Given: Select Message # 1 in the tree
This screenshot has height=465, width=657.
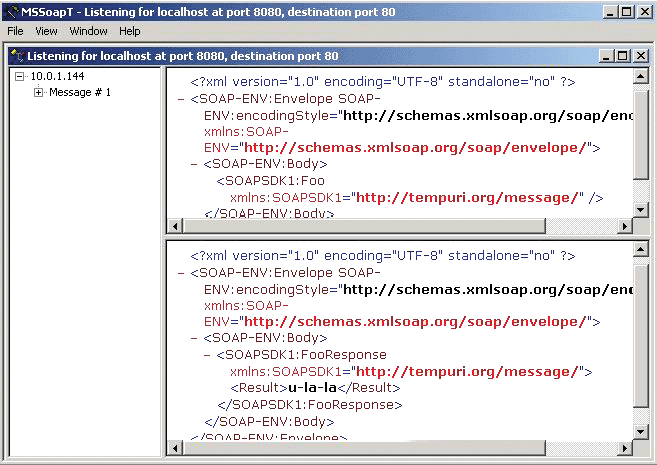Looking at the screenshot, I should [x=79, y=93].
